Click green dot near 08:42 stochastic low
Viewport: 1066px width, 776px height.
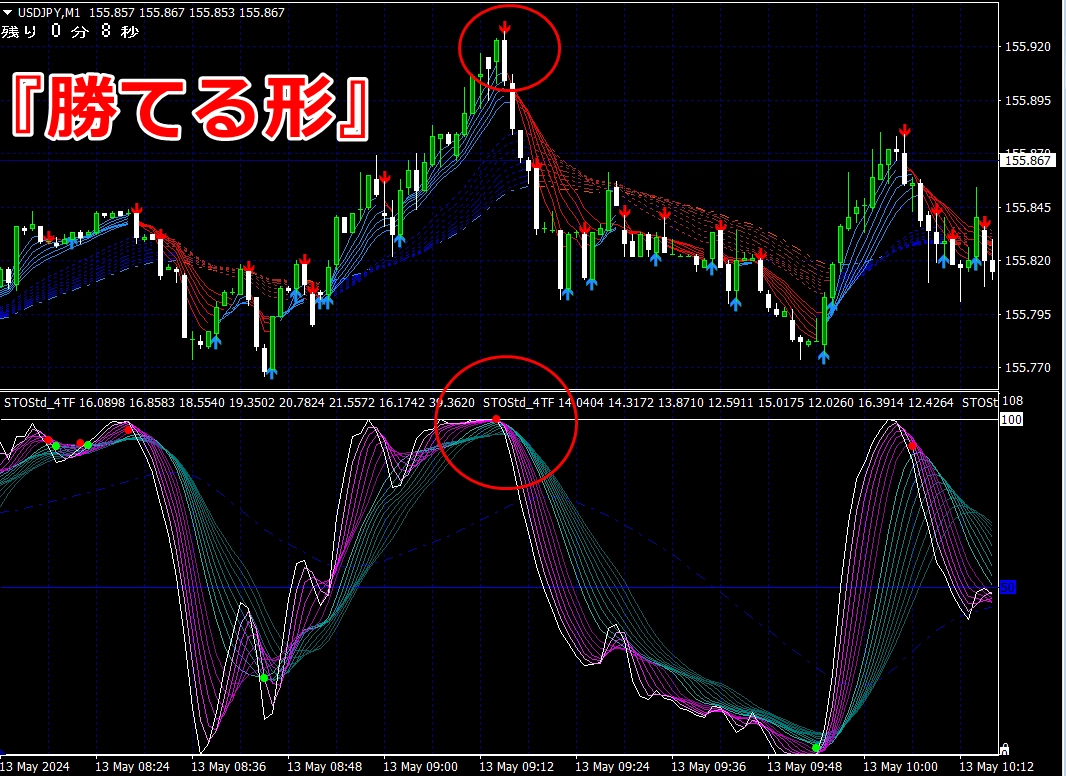(264, 678)
